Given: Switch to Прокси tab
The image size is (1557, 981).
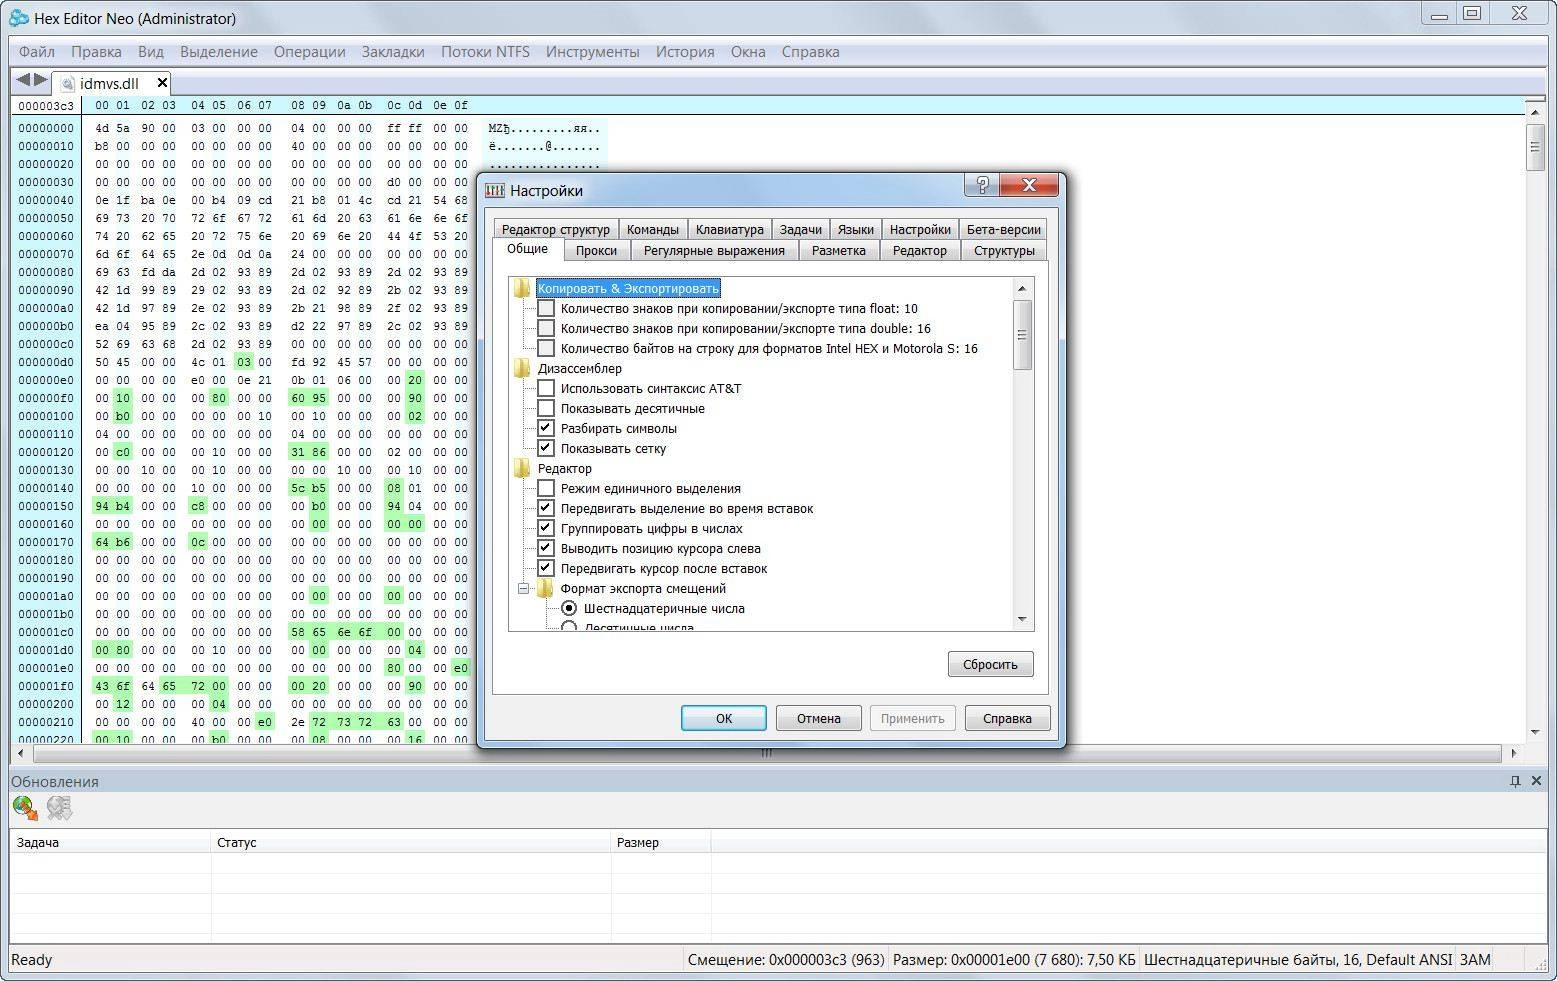Looking at the screenshot, I should point(596,251).
